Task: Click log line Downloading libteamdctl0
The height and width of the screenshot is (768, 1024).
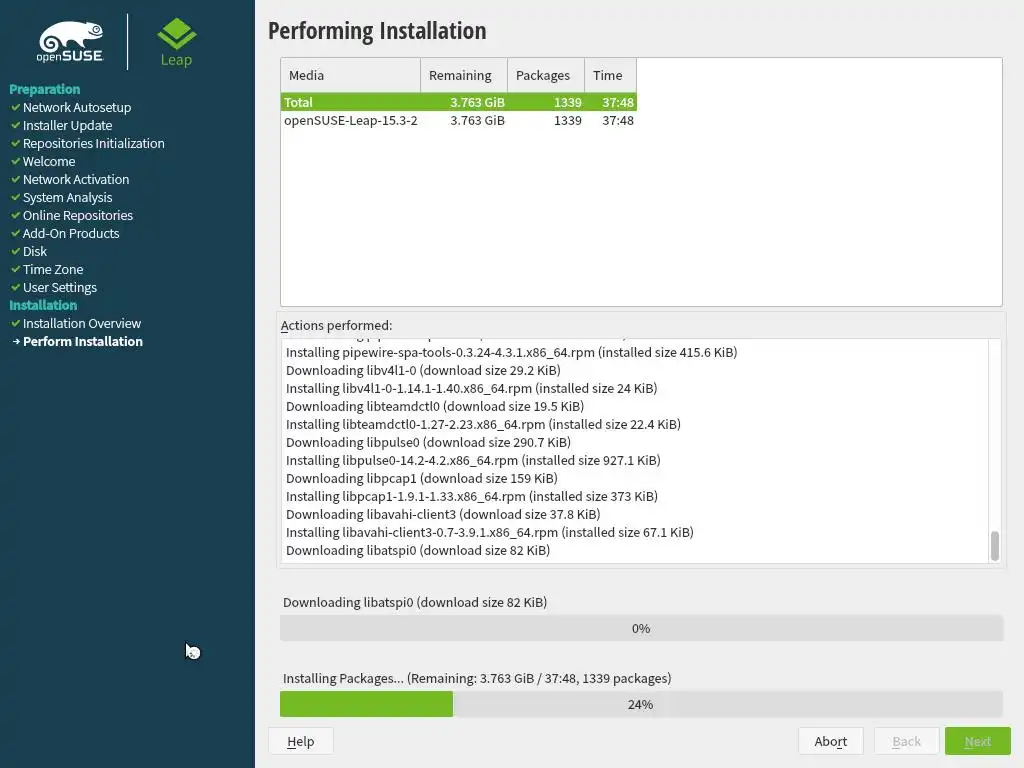Action: (435, 406)
